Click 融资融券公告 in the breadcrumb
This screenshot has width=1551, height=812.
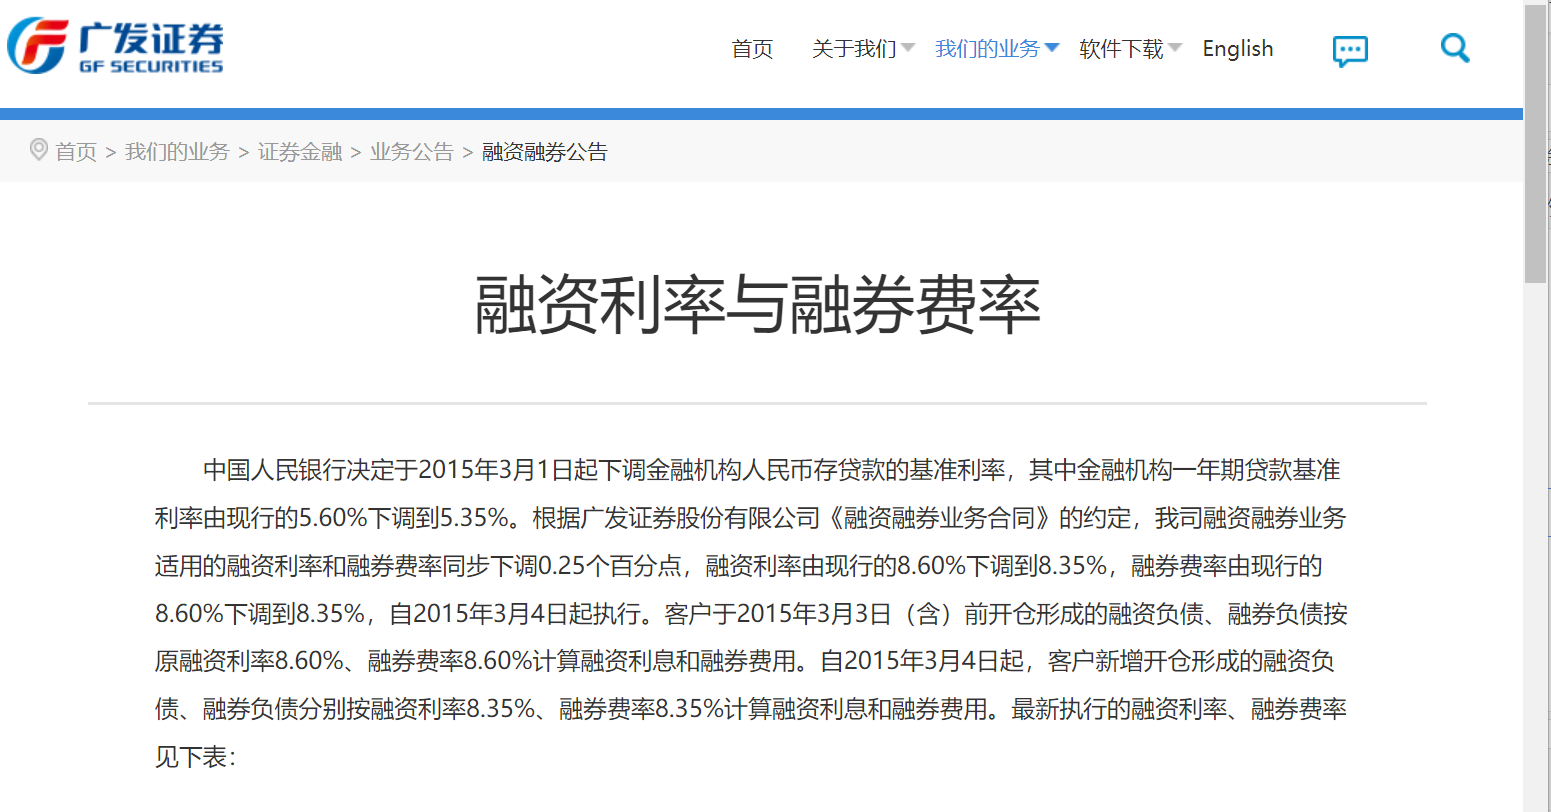point(545,152)
